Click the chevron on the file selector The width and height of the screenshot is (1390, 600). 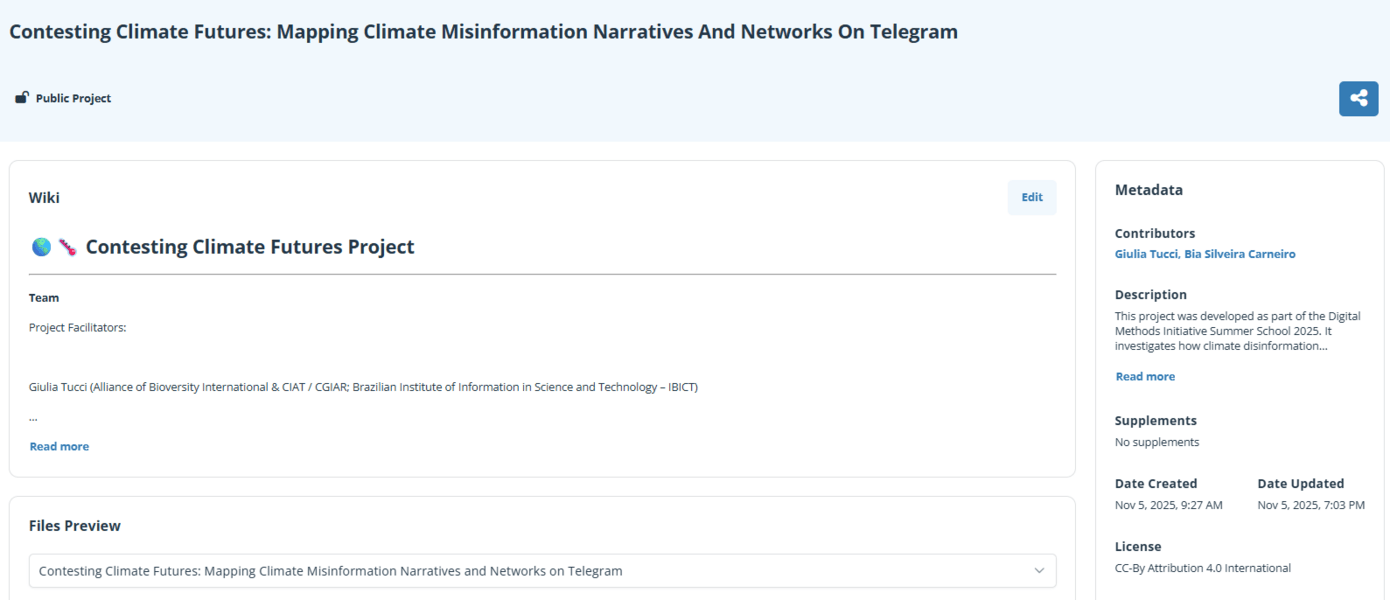click(1041, 570)
